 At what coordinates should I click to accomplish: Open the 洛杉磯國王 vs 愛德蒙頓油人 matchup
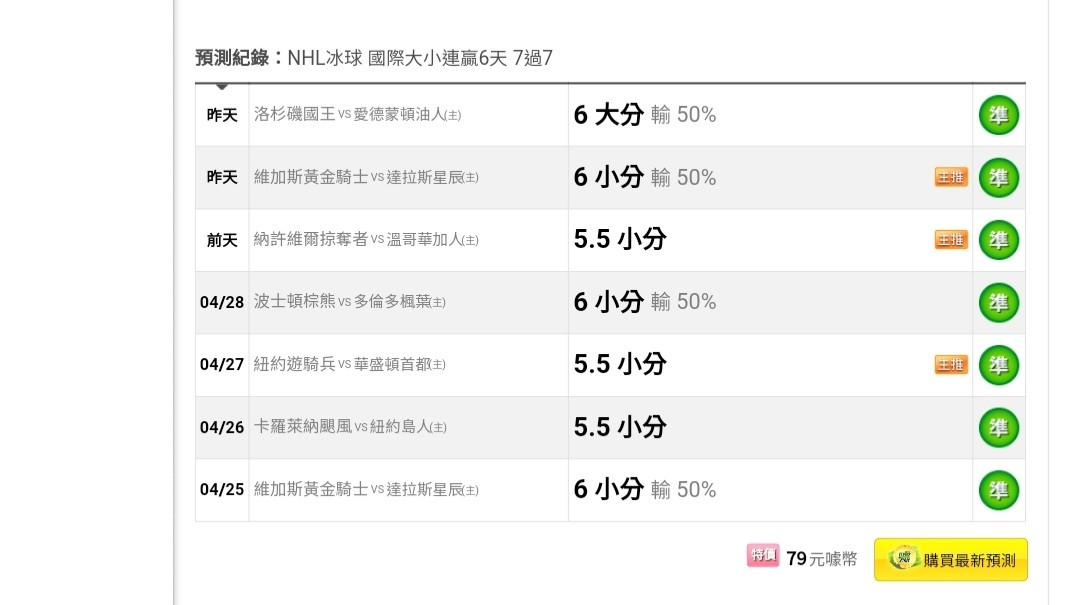point(357,114)
